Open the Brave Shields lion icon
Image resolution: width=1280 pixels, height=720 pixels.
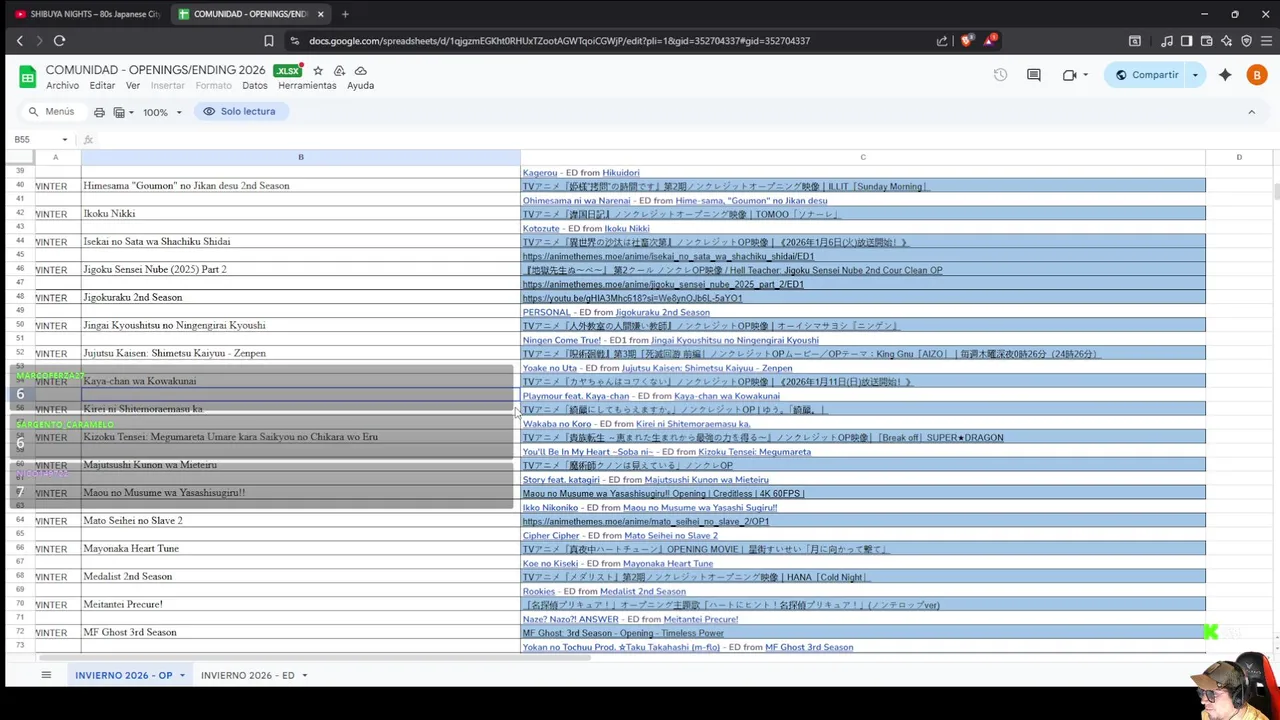coord(966,41)
